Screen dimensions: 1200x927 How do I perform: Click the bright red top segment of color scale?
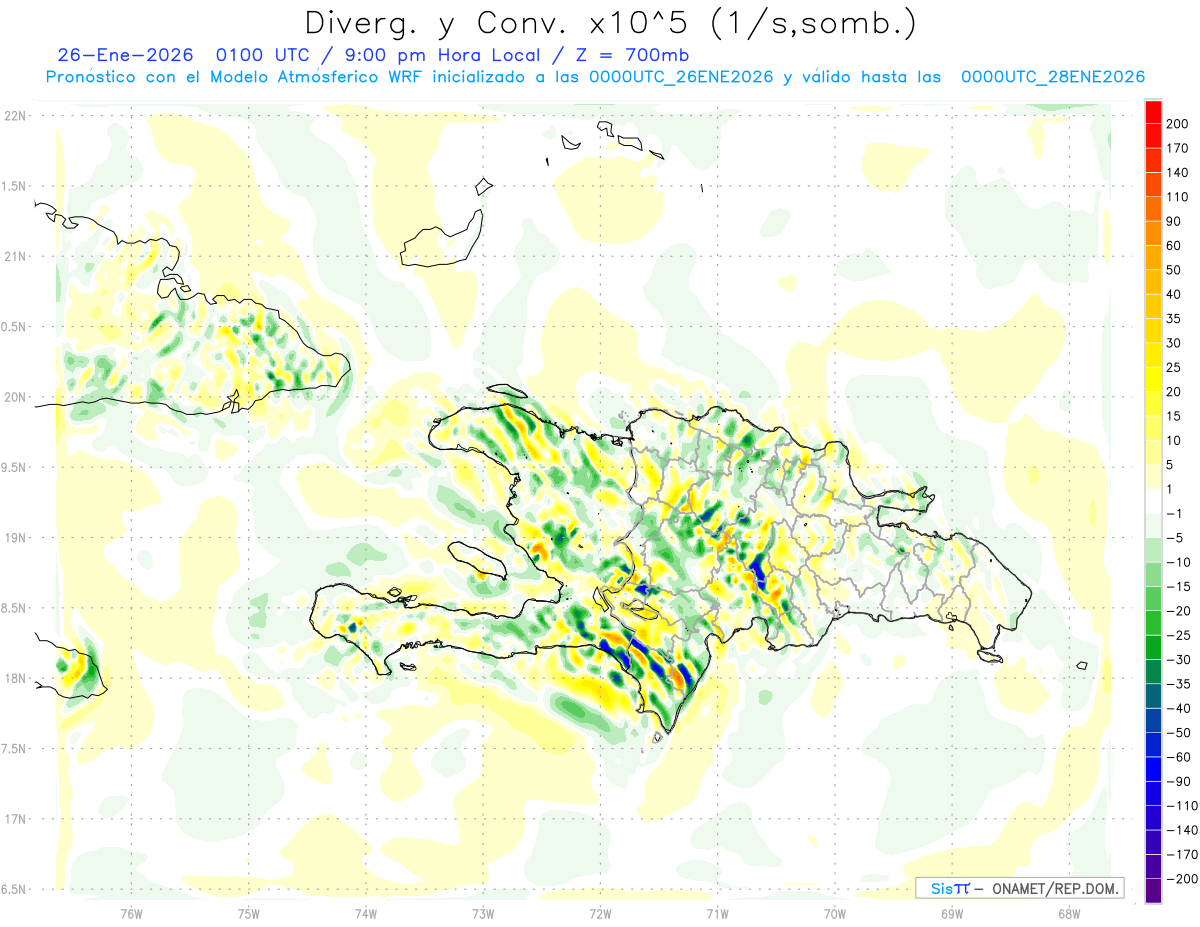(1153, 112)
